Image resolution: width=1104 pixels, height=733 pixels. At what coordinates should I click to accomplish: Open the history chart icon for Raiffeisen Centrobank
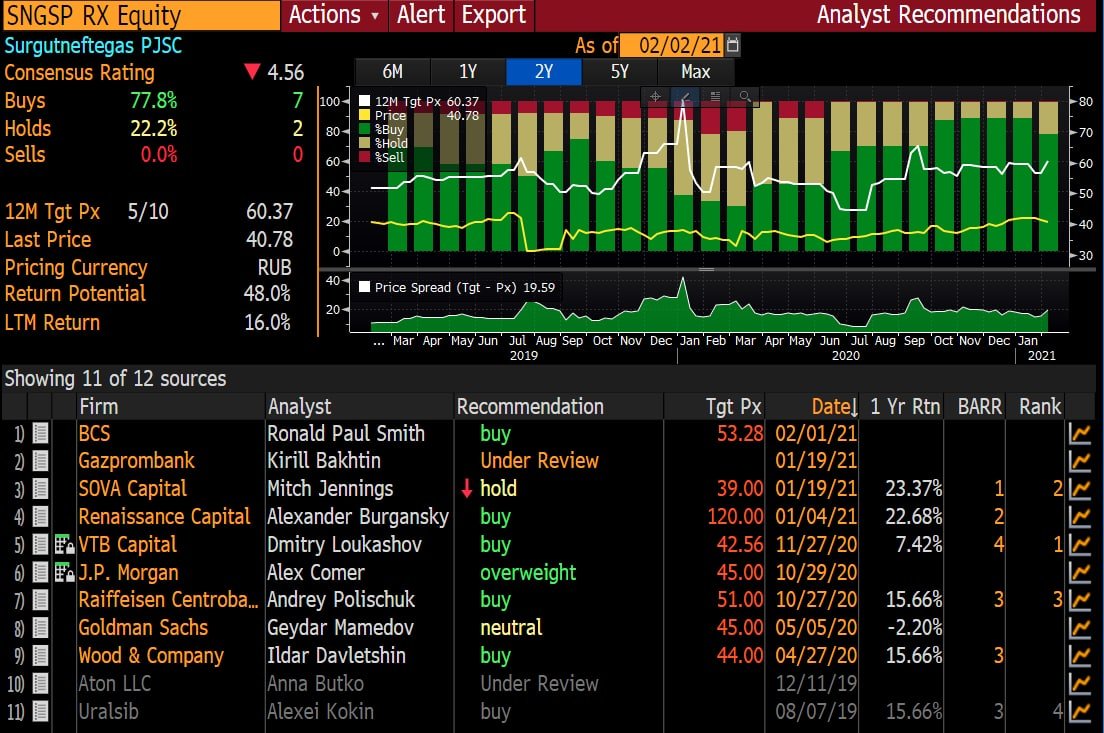click(x=1079, y=599)
